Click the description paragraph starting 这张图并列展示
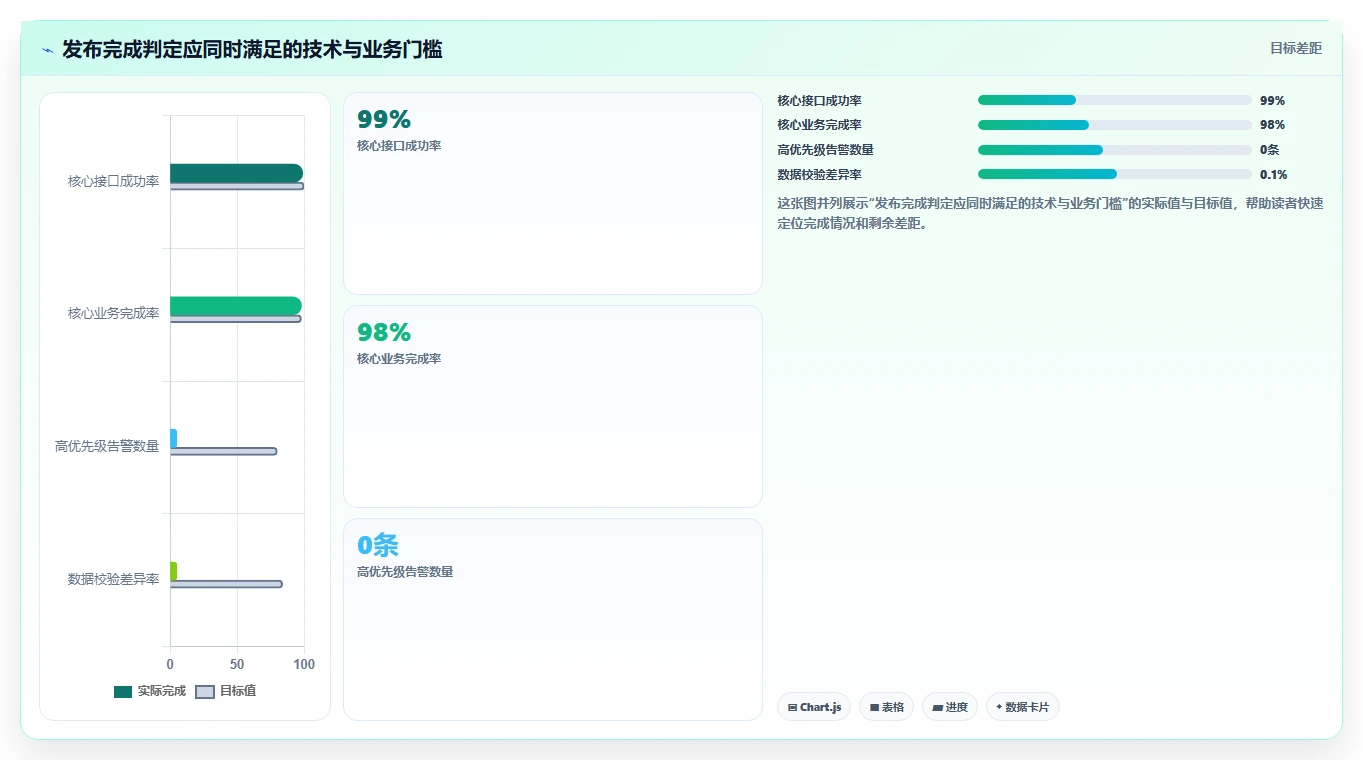1363x760 pixels. click(1050, 213)
